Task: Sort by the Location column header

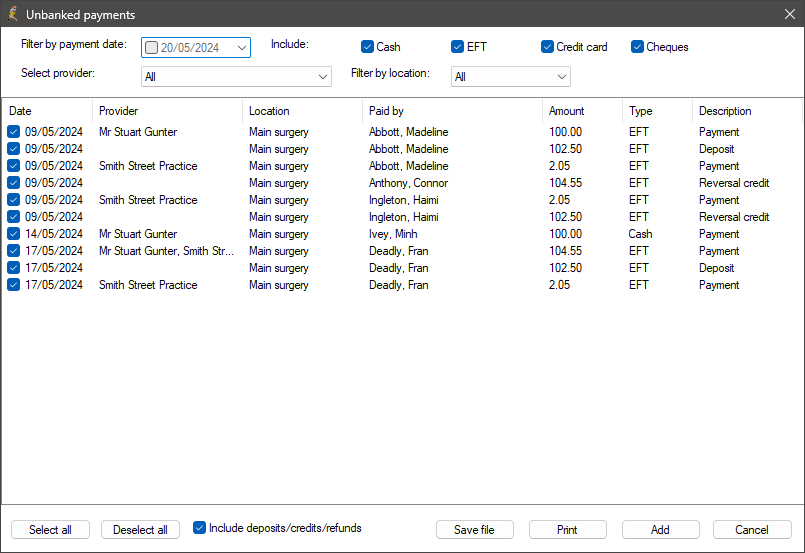Action: pos(302,111)
